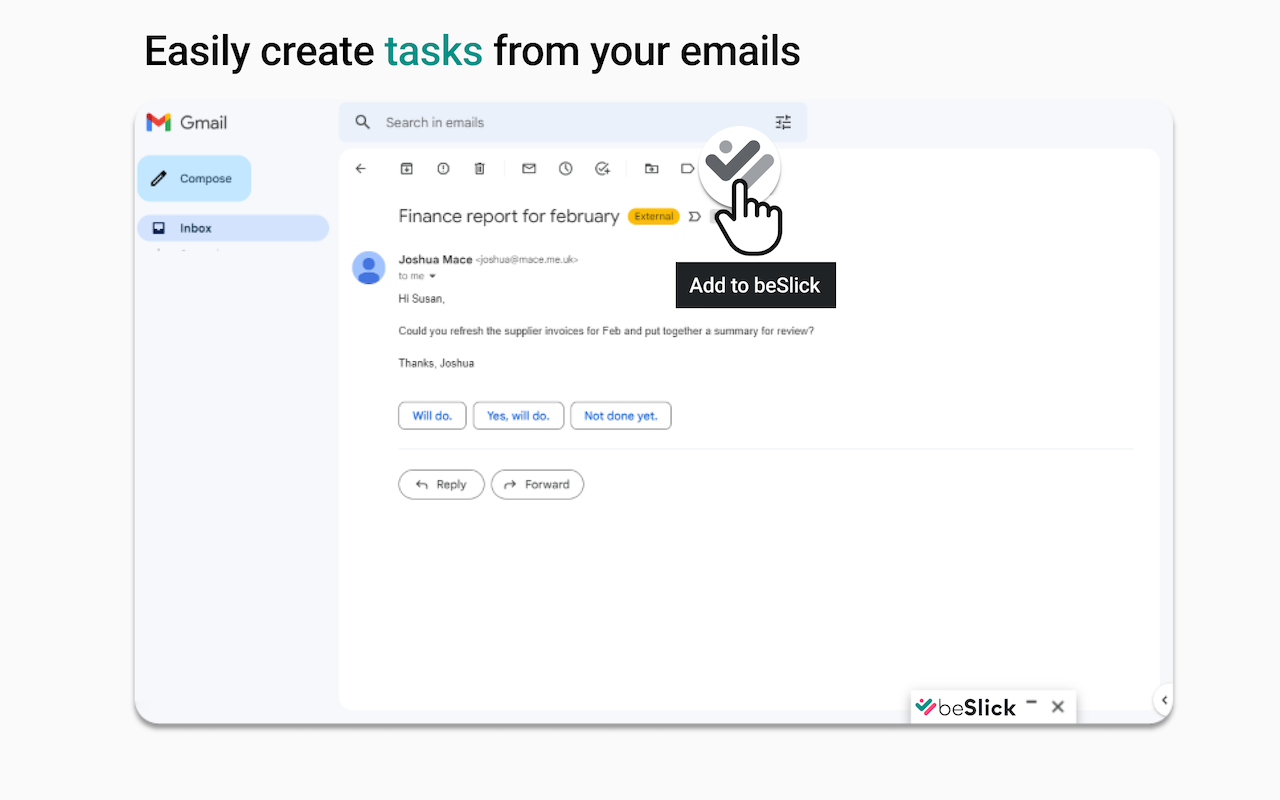The image size is (1280, 800).
Task: Move the email to a folder
Action: click(x=651, y=168)
